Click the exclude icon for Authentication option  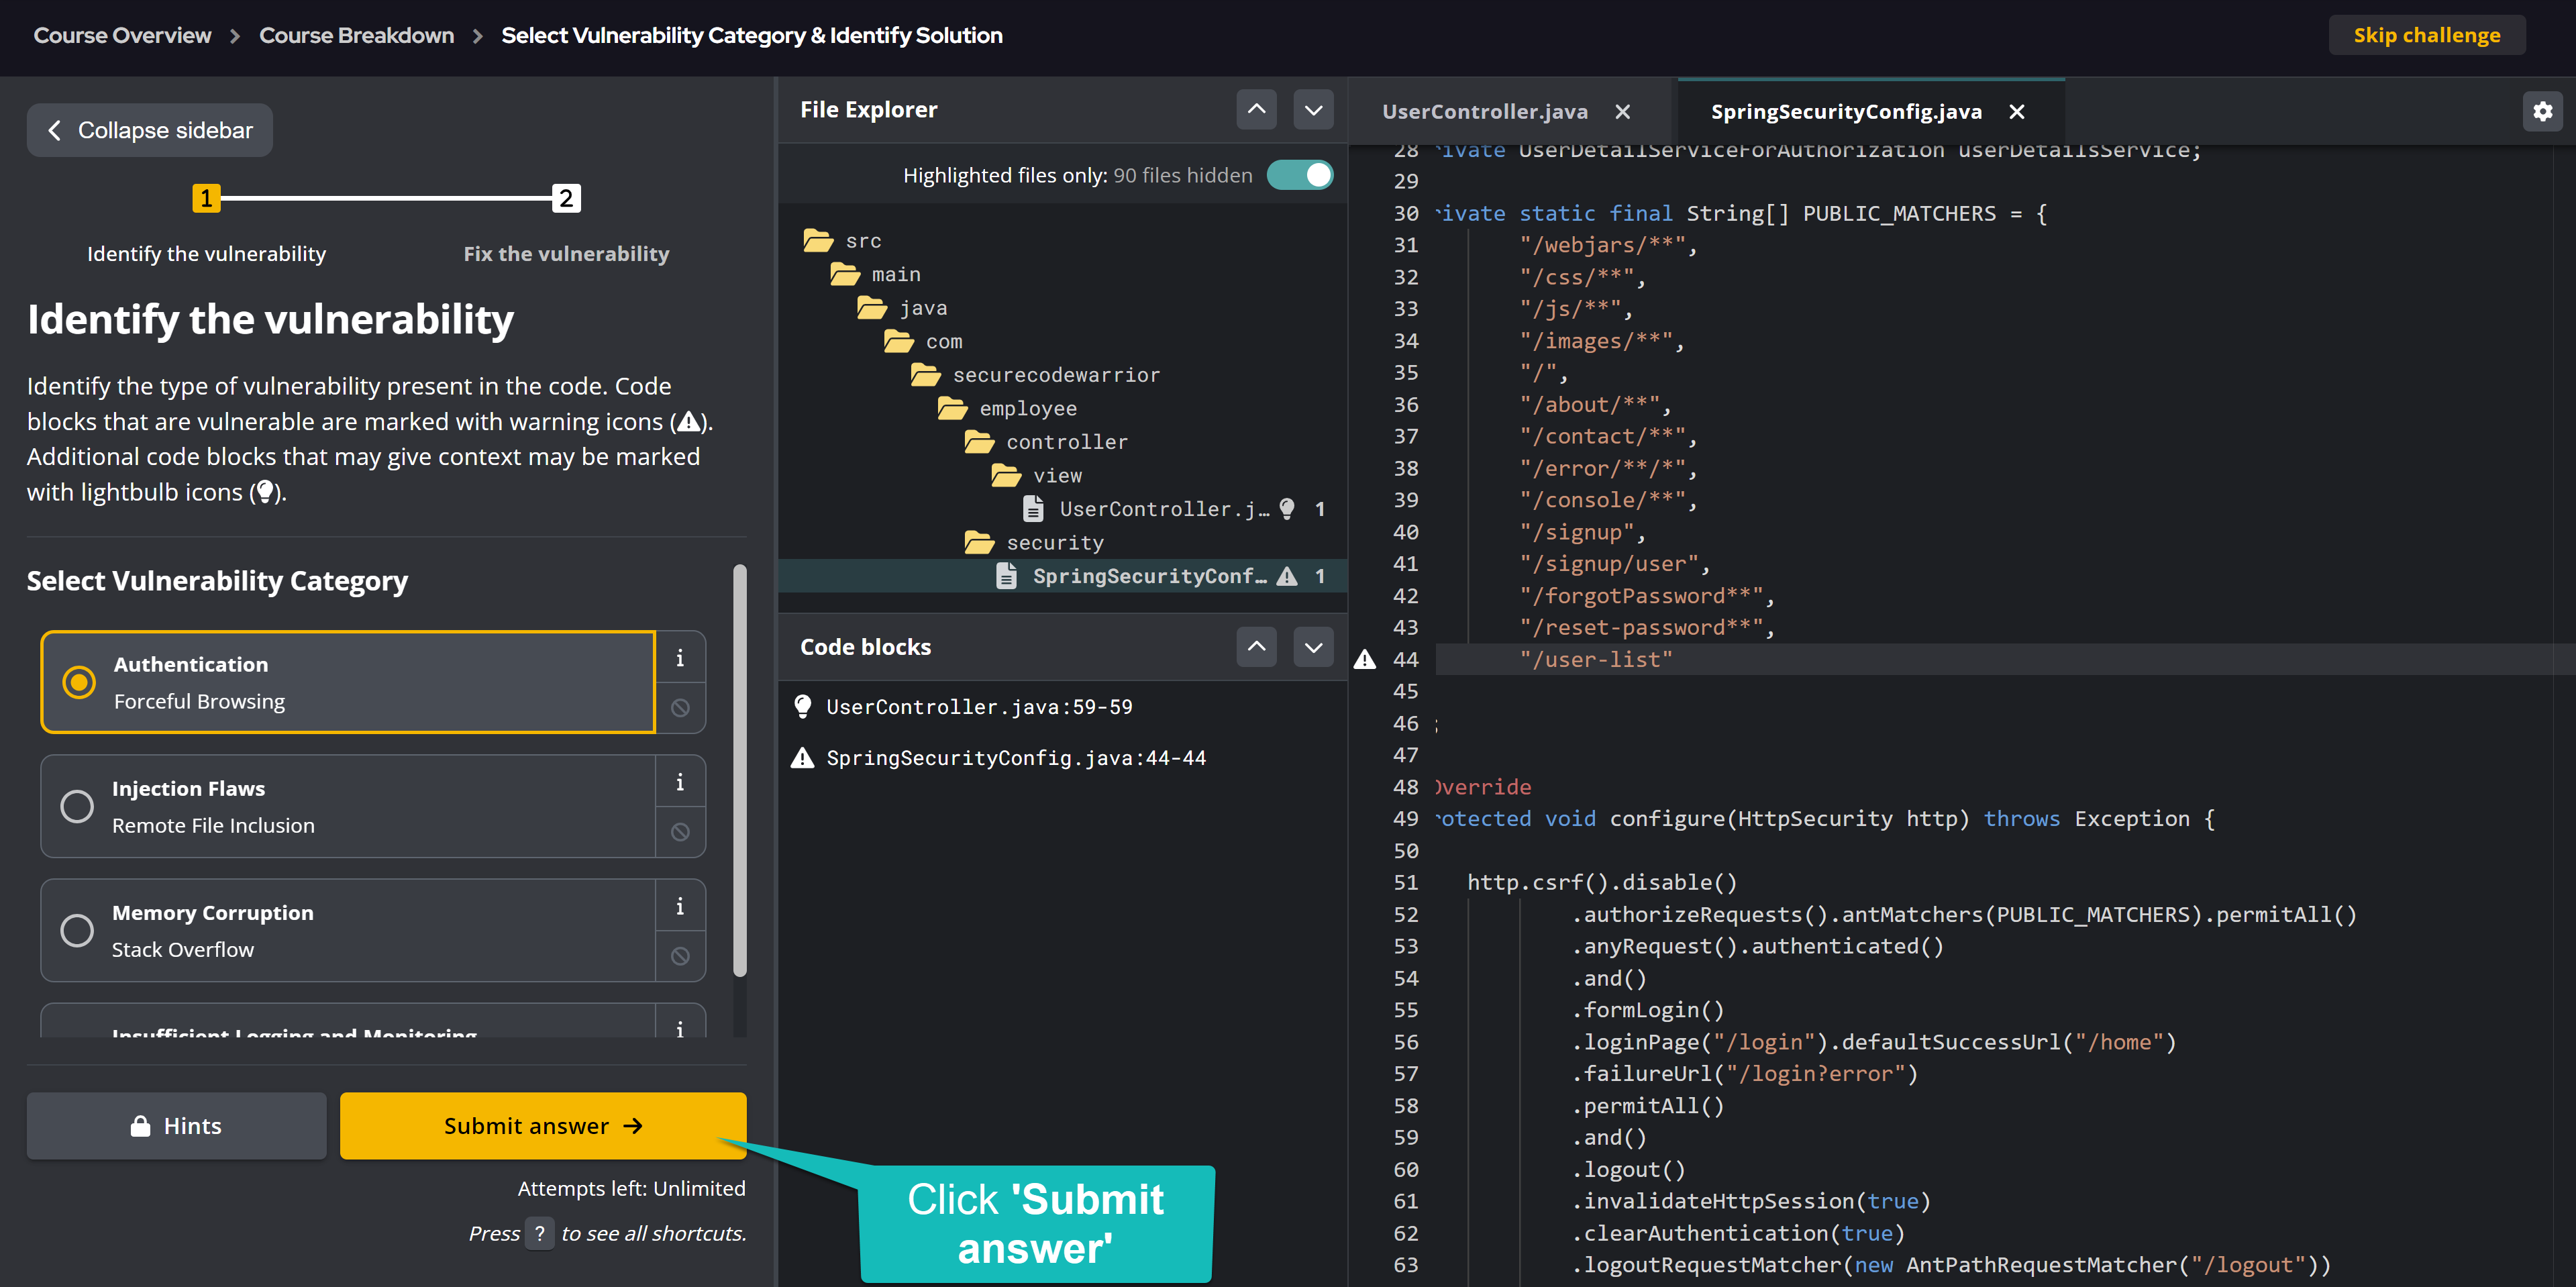coord(680,708)
